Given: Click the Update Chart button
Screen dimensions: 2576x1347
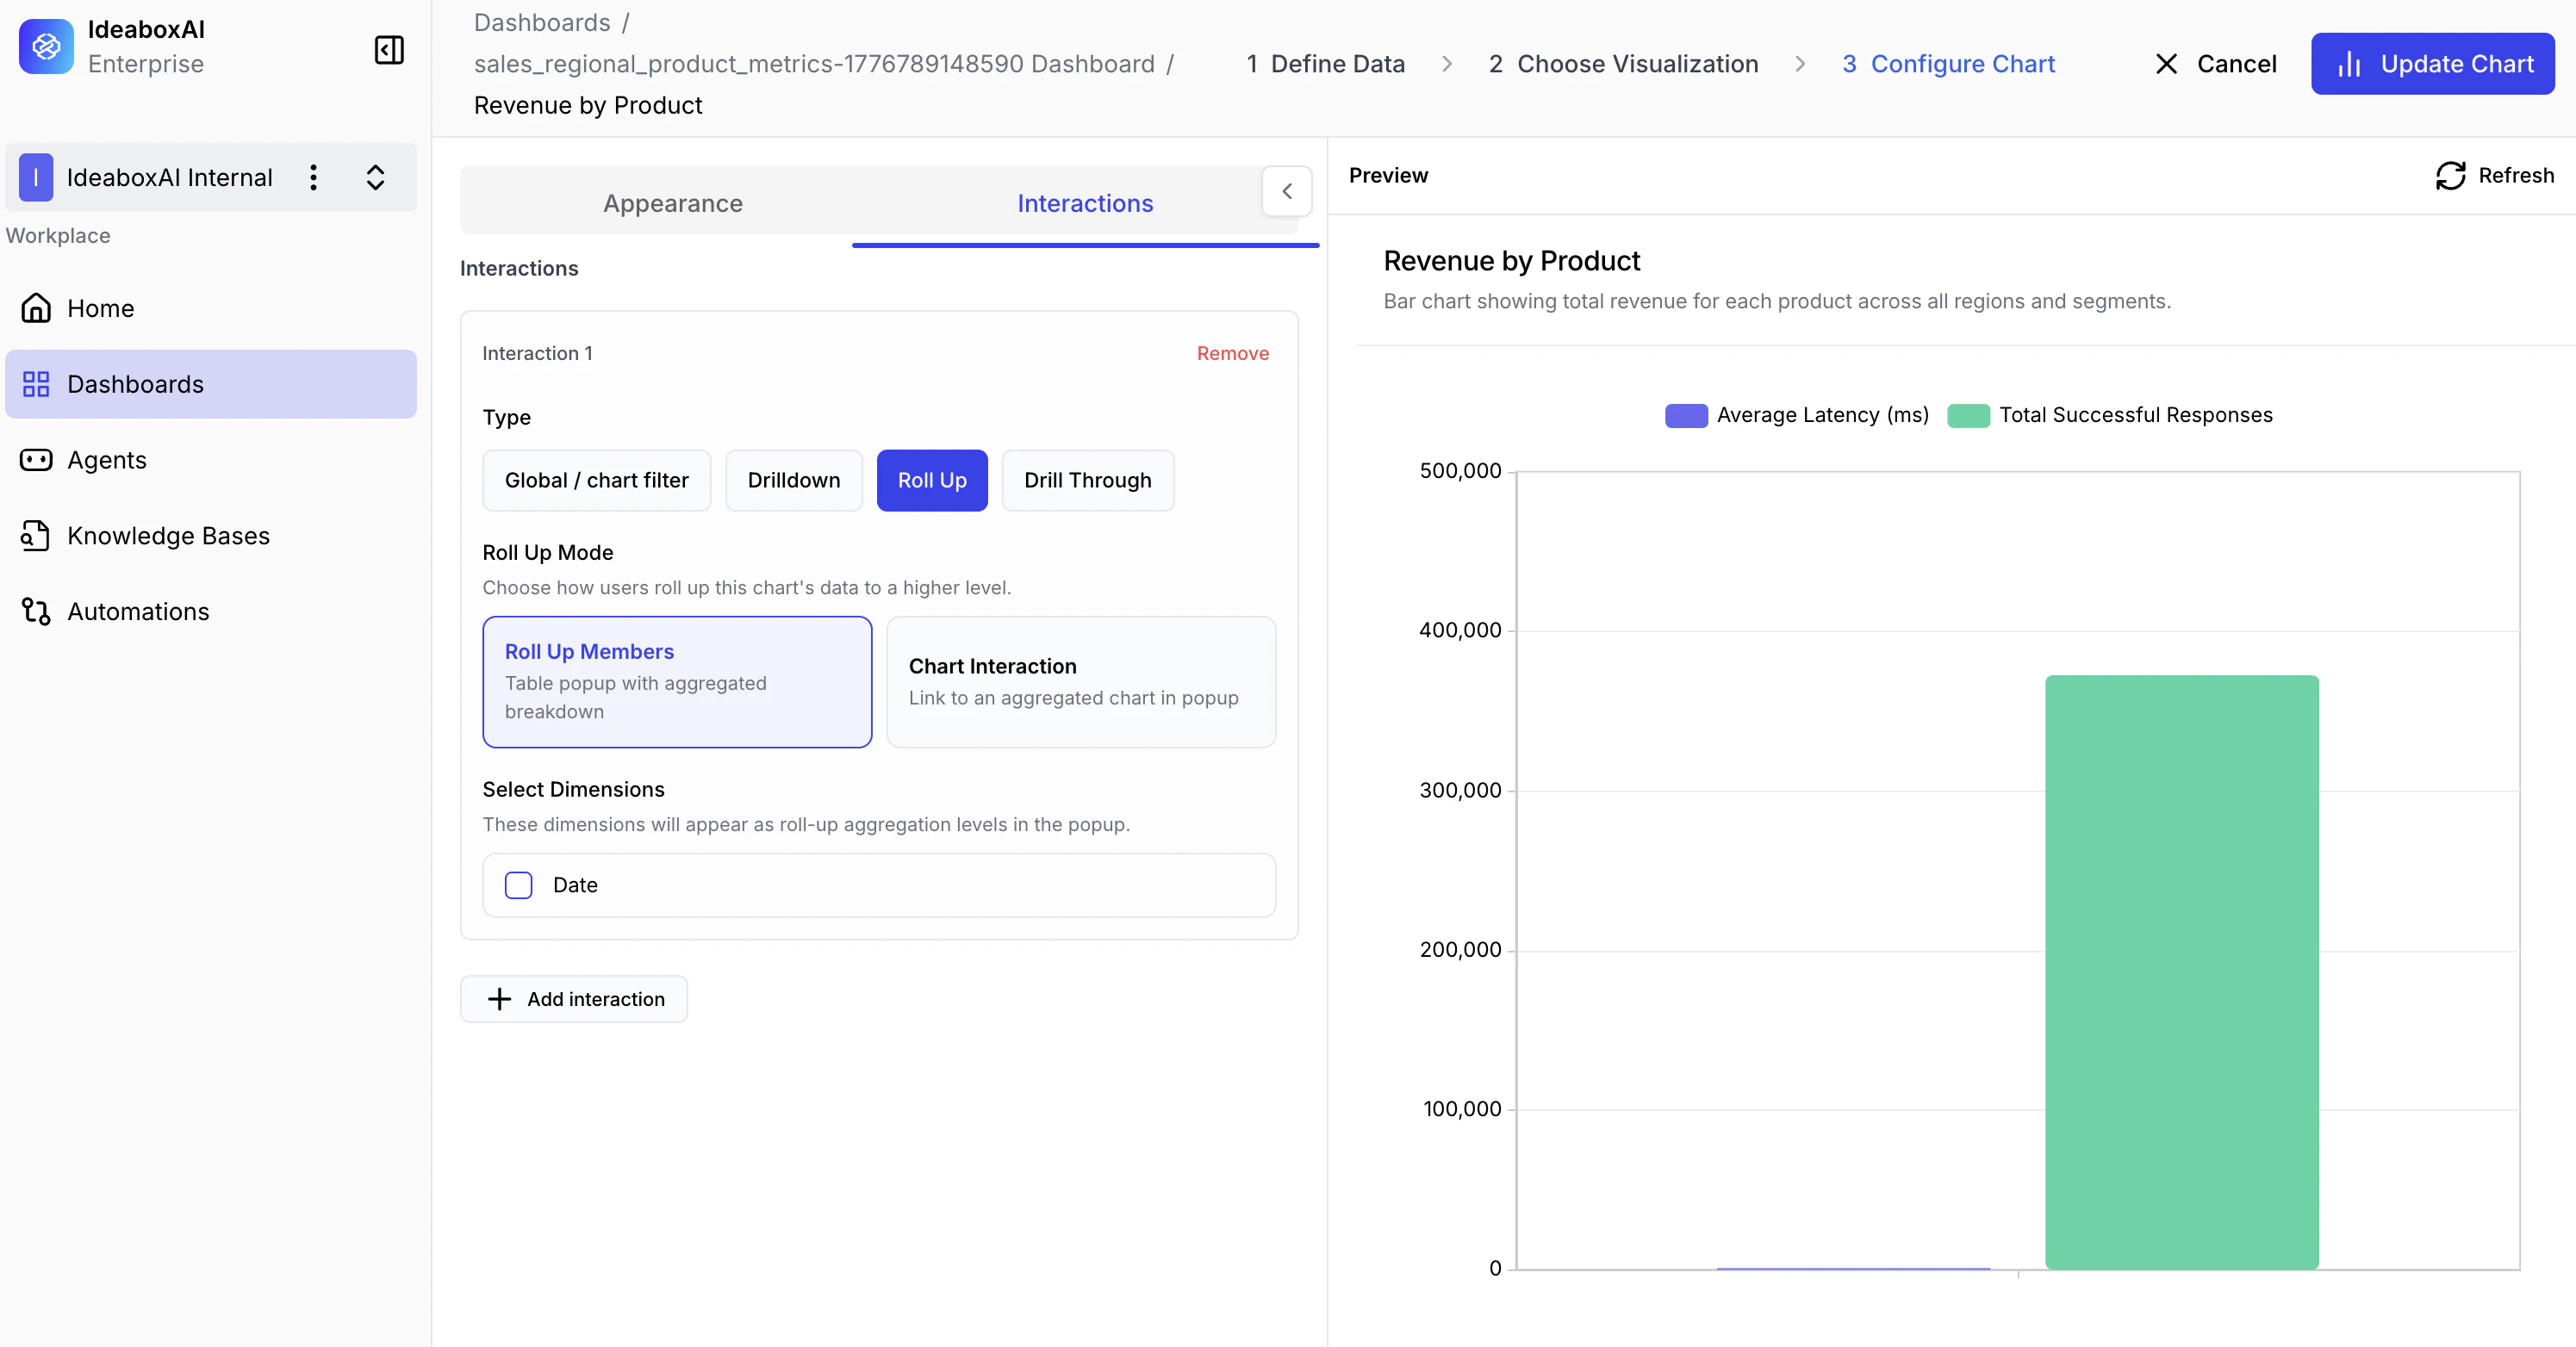Looking at the screenshot, I should (x=2432, y=64).
